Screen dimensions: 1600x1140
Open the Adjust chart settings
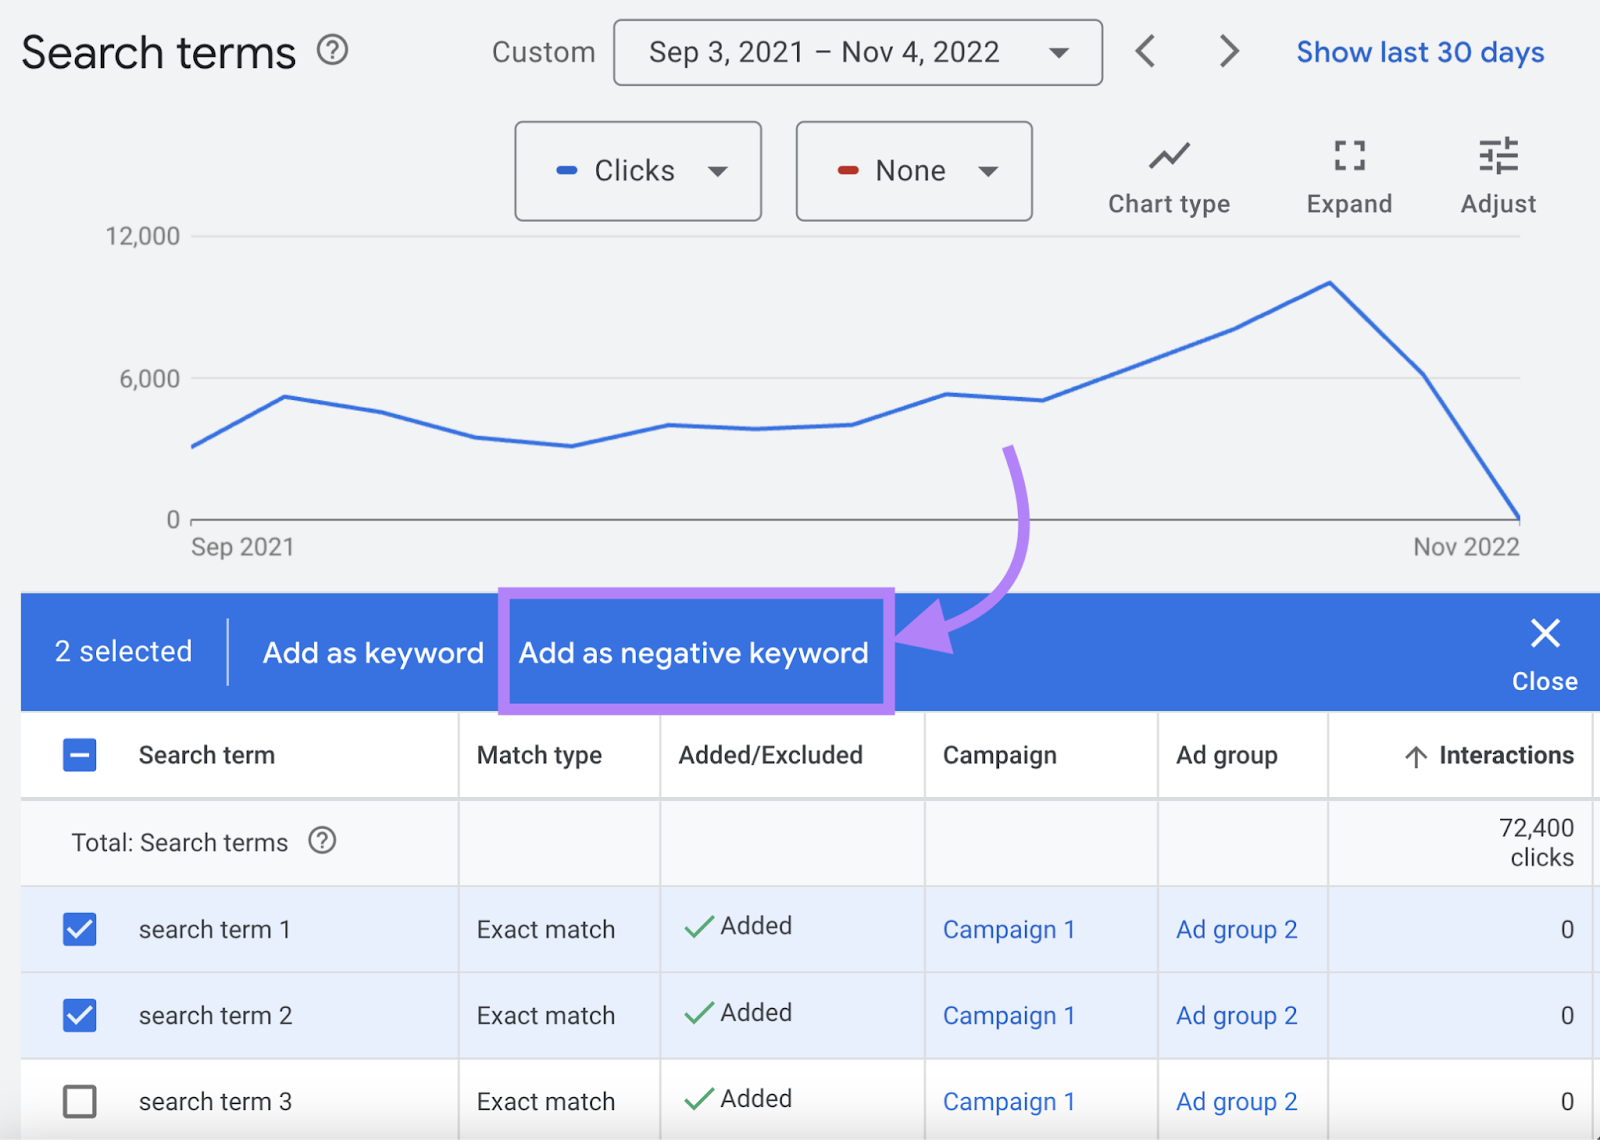pos(1497,170)
